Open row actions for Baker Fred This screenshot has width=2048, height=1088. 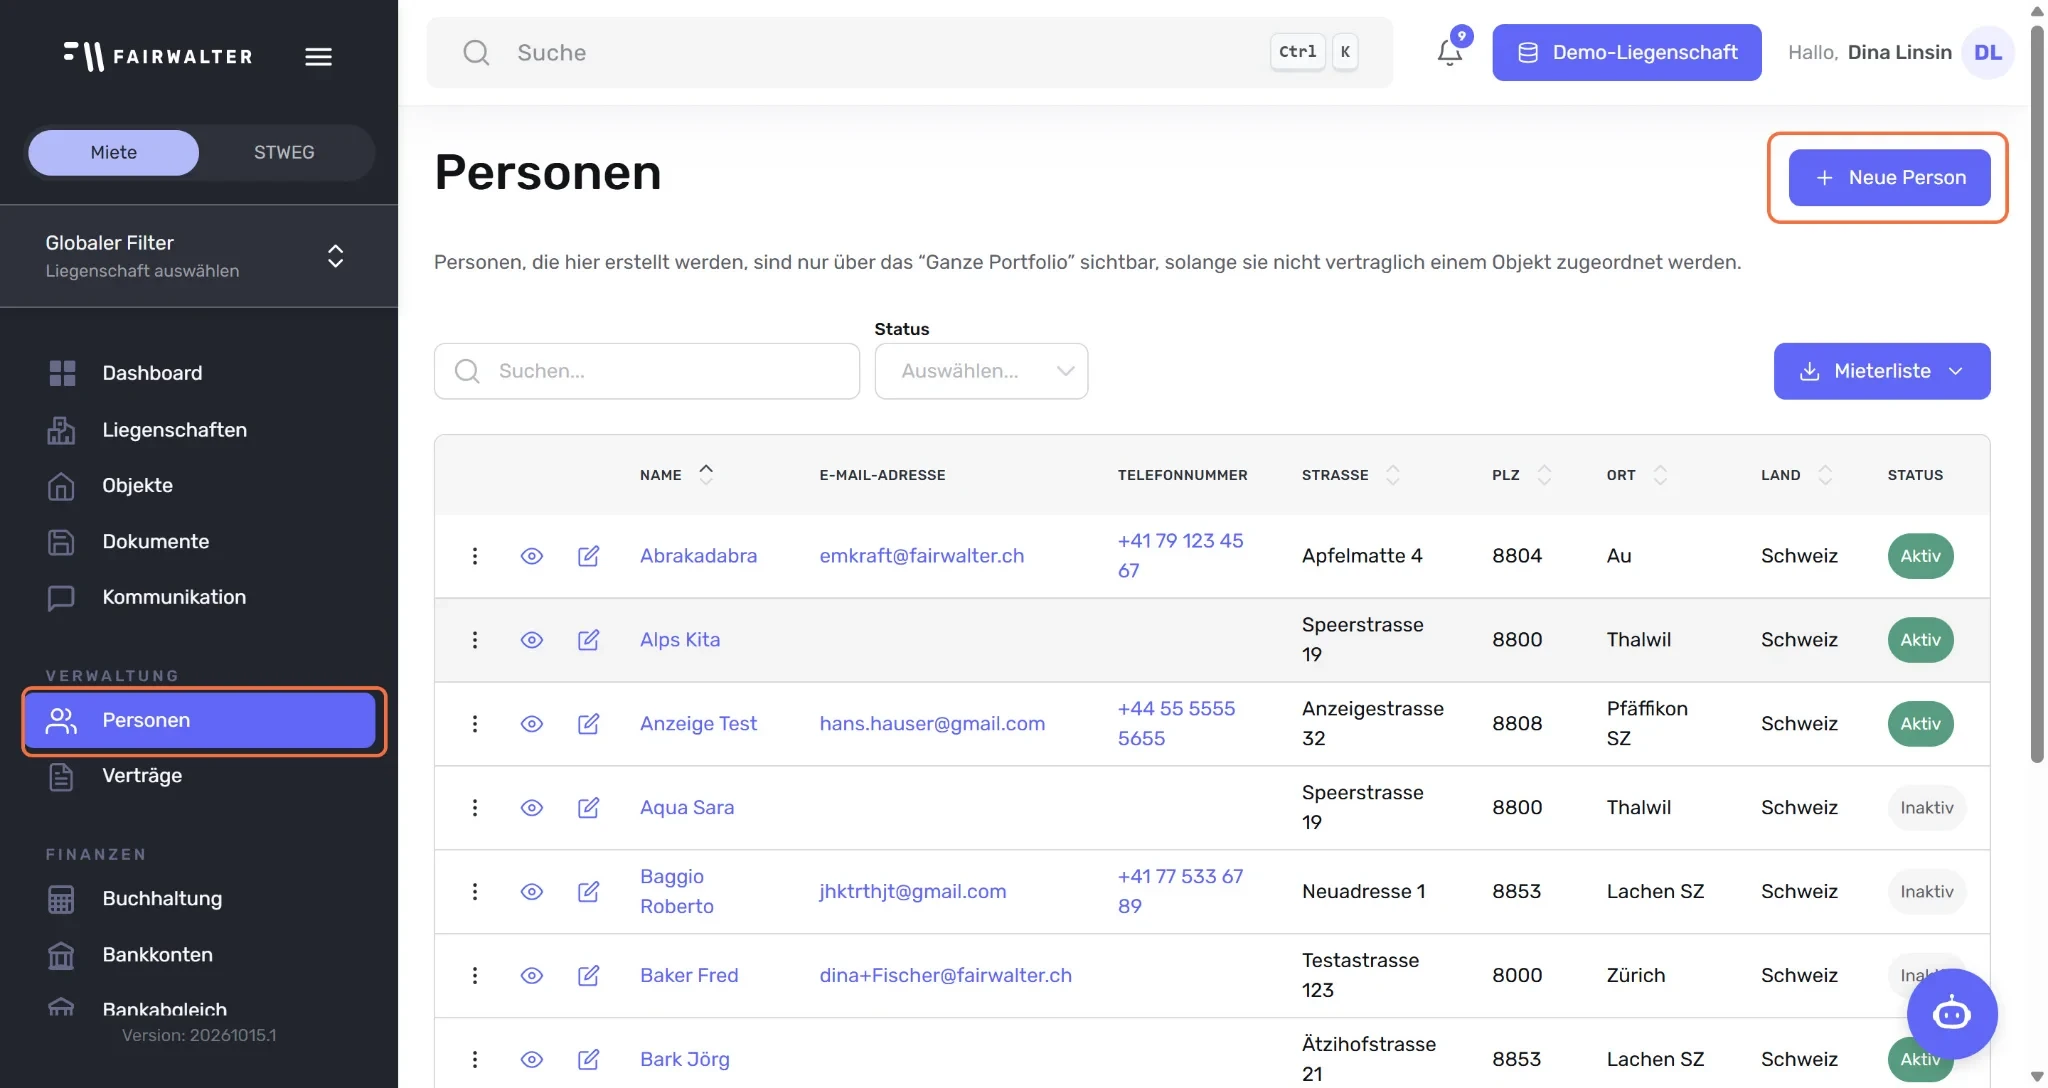(475, 976)
